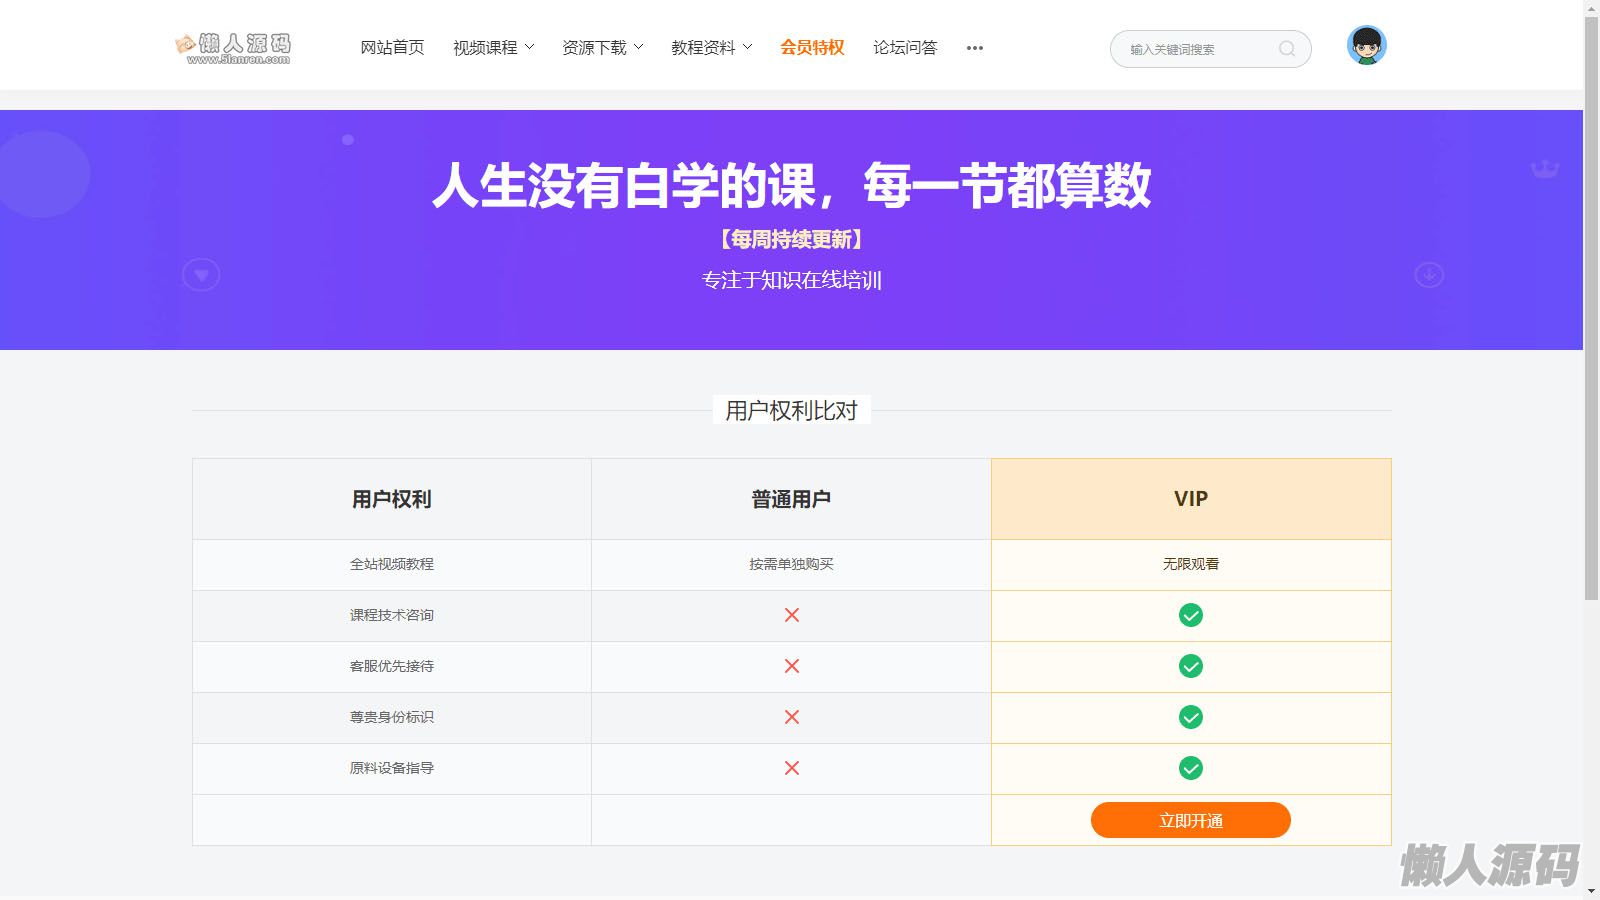Screen dimensions: 1600x900
Task: Select the 尊贵身份标识 row label
Action: point(392,717)
